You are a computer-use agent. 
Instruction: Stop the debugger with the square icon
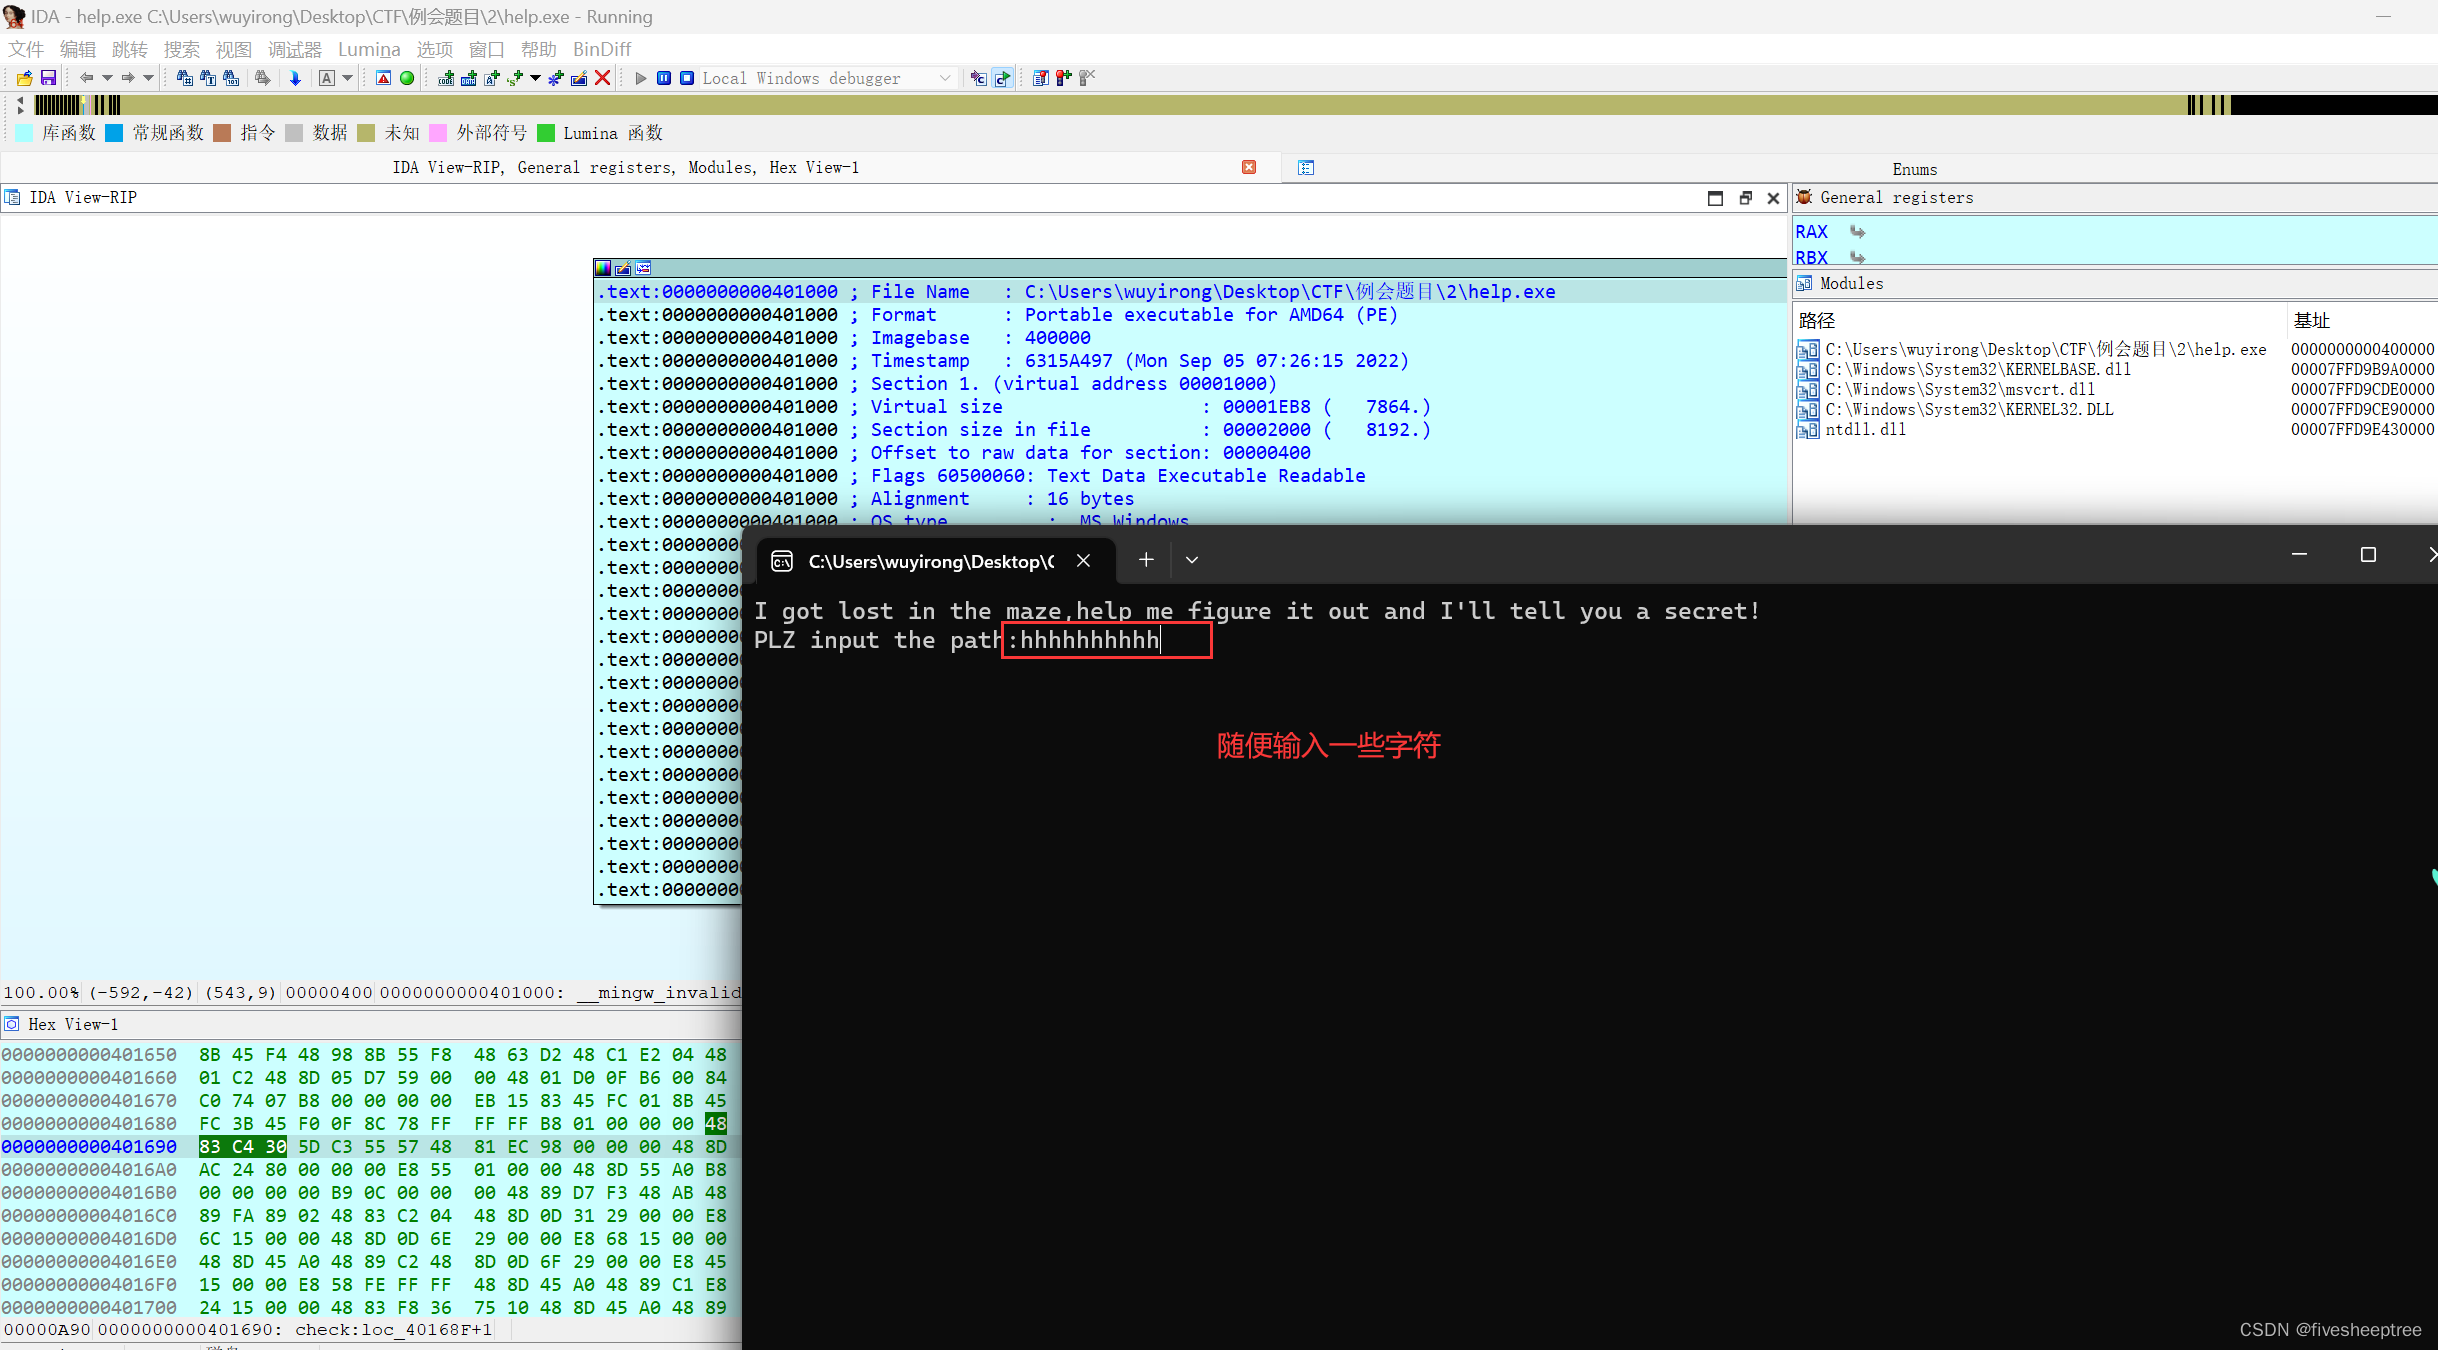(x=686, y=78)
